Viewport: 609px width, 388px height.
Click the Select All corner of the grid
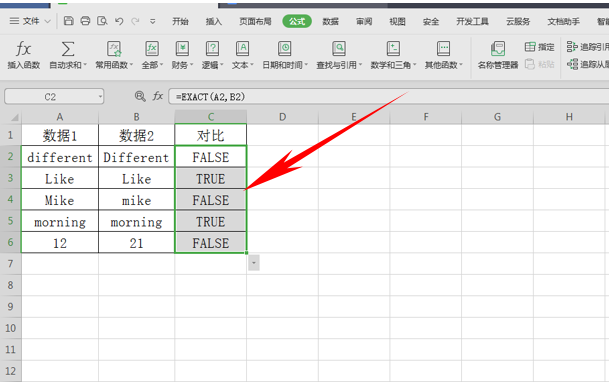pyautogui.click(x=11, y=117)
